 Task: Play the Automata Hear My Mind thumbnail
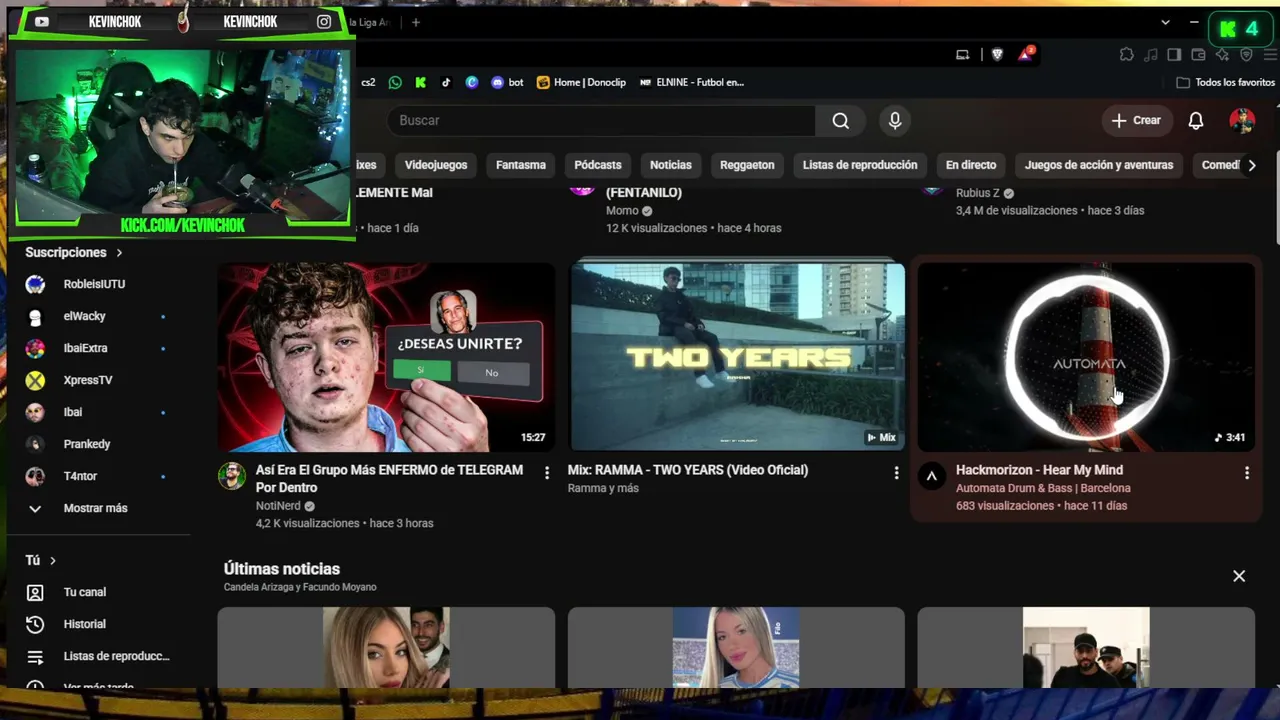tap(1086, 357)
